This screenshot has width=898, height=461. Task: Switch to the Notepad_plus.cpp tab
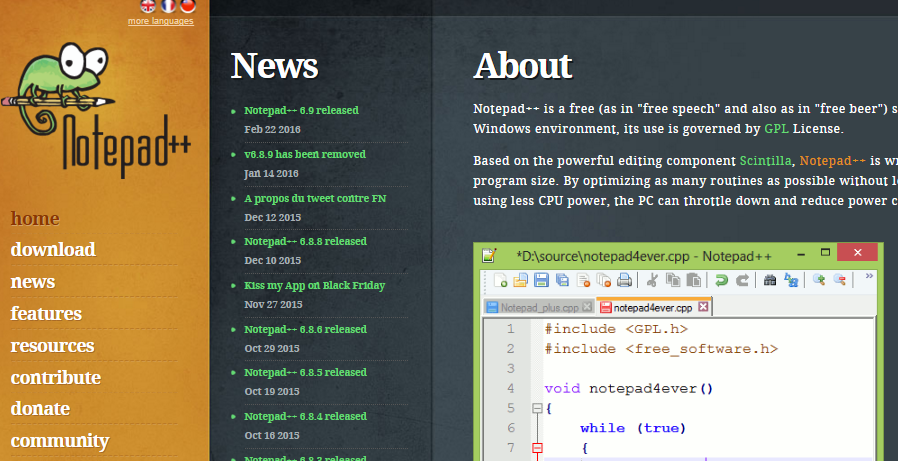[x=539, y=308]
